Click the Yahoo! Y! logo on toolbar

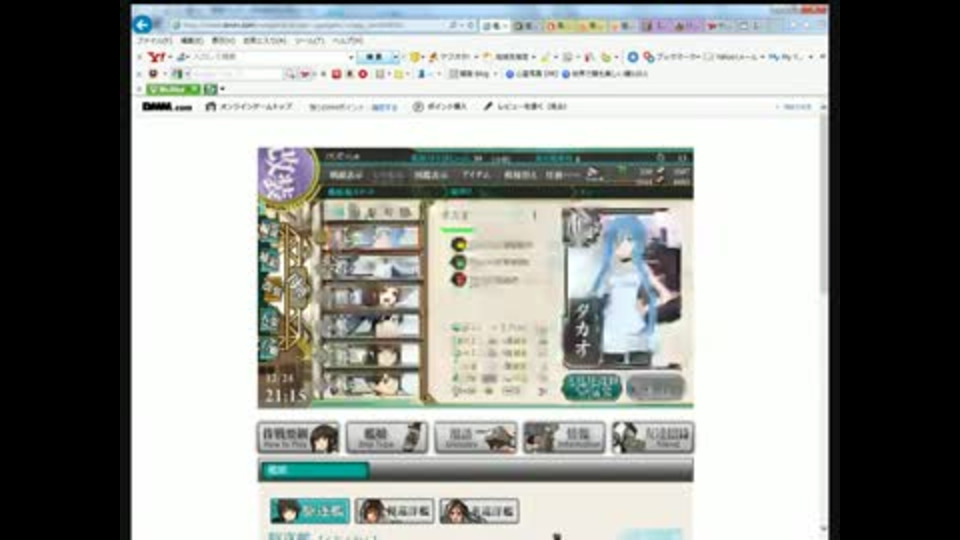pos(157,57)
